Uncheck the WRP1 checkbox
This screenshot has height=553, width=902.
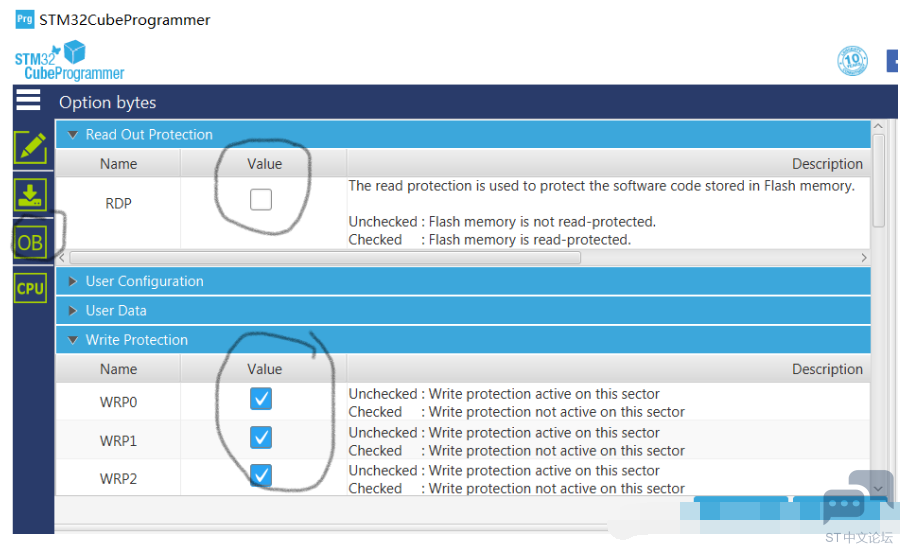261,437
